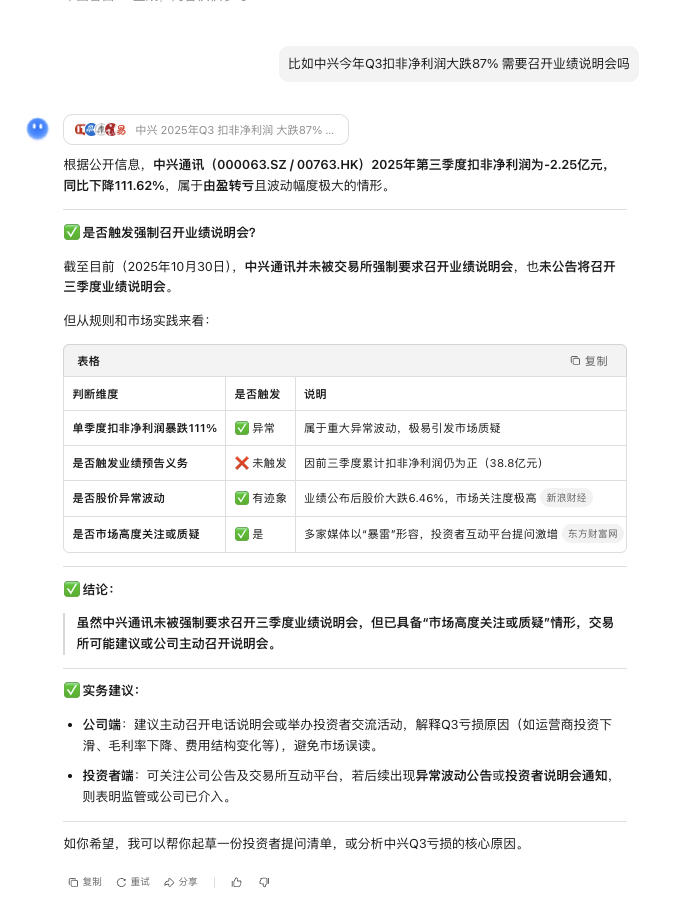The height and width of the screenshot is (907, 679).
Task: Select cell 单季度扣非净利润暴跌111%
Action: click(145, 428)
